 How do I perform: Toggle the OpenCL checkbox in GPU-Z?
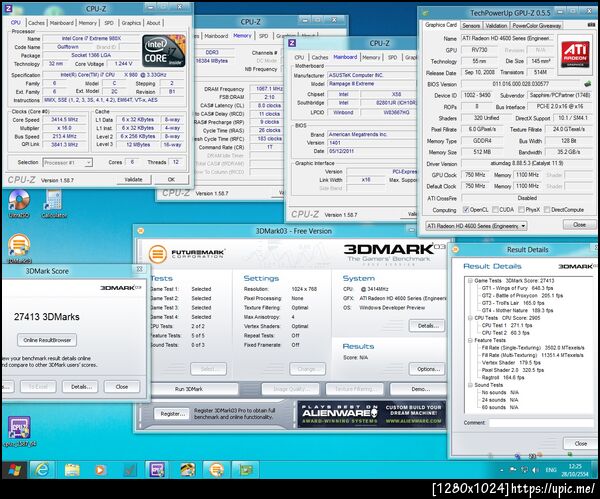(x=466, y=209)
